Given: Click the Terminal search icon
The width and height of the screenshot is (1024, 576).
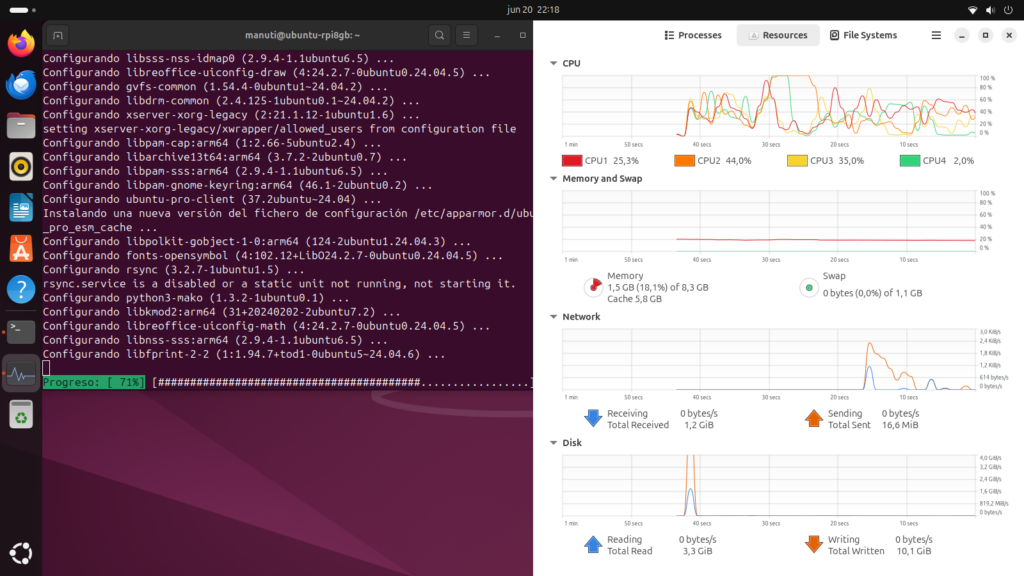Looking at the screenshot, I should tap(440, 35).
